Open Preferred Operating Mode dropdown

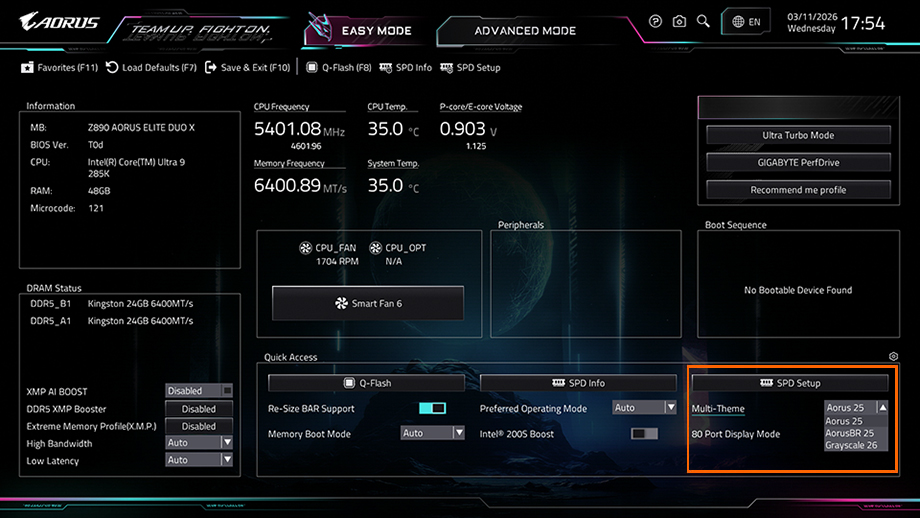pos(644,408)
